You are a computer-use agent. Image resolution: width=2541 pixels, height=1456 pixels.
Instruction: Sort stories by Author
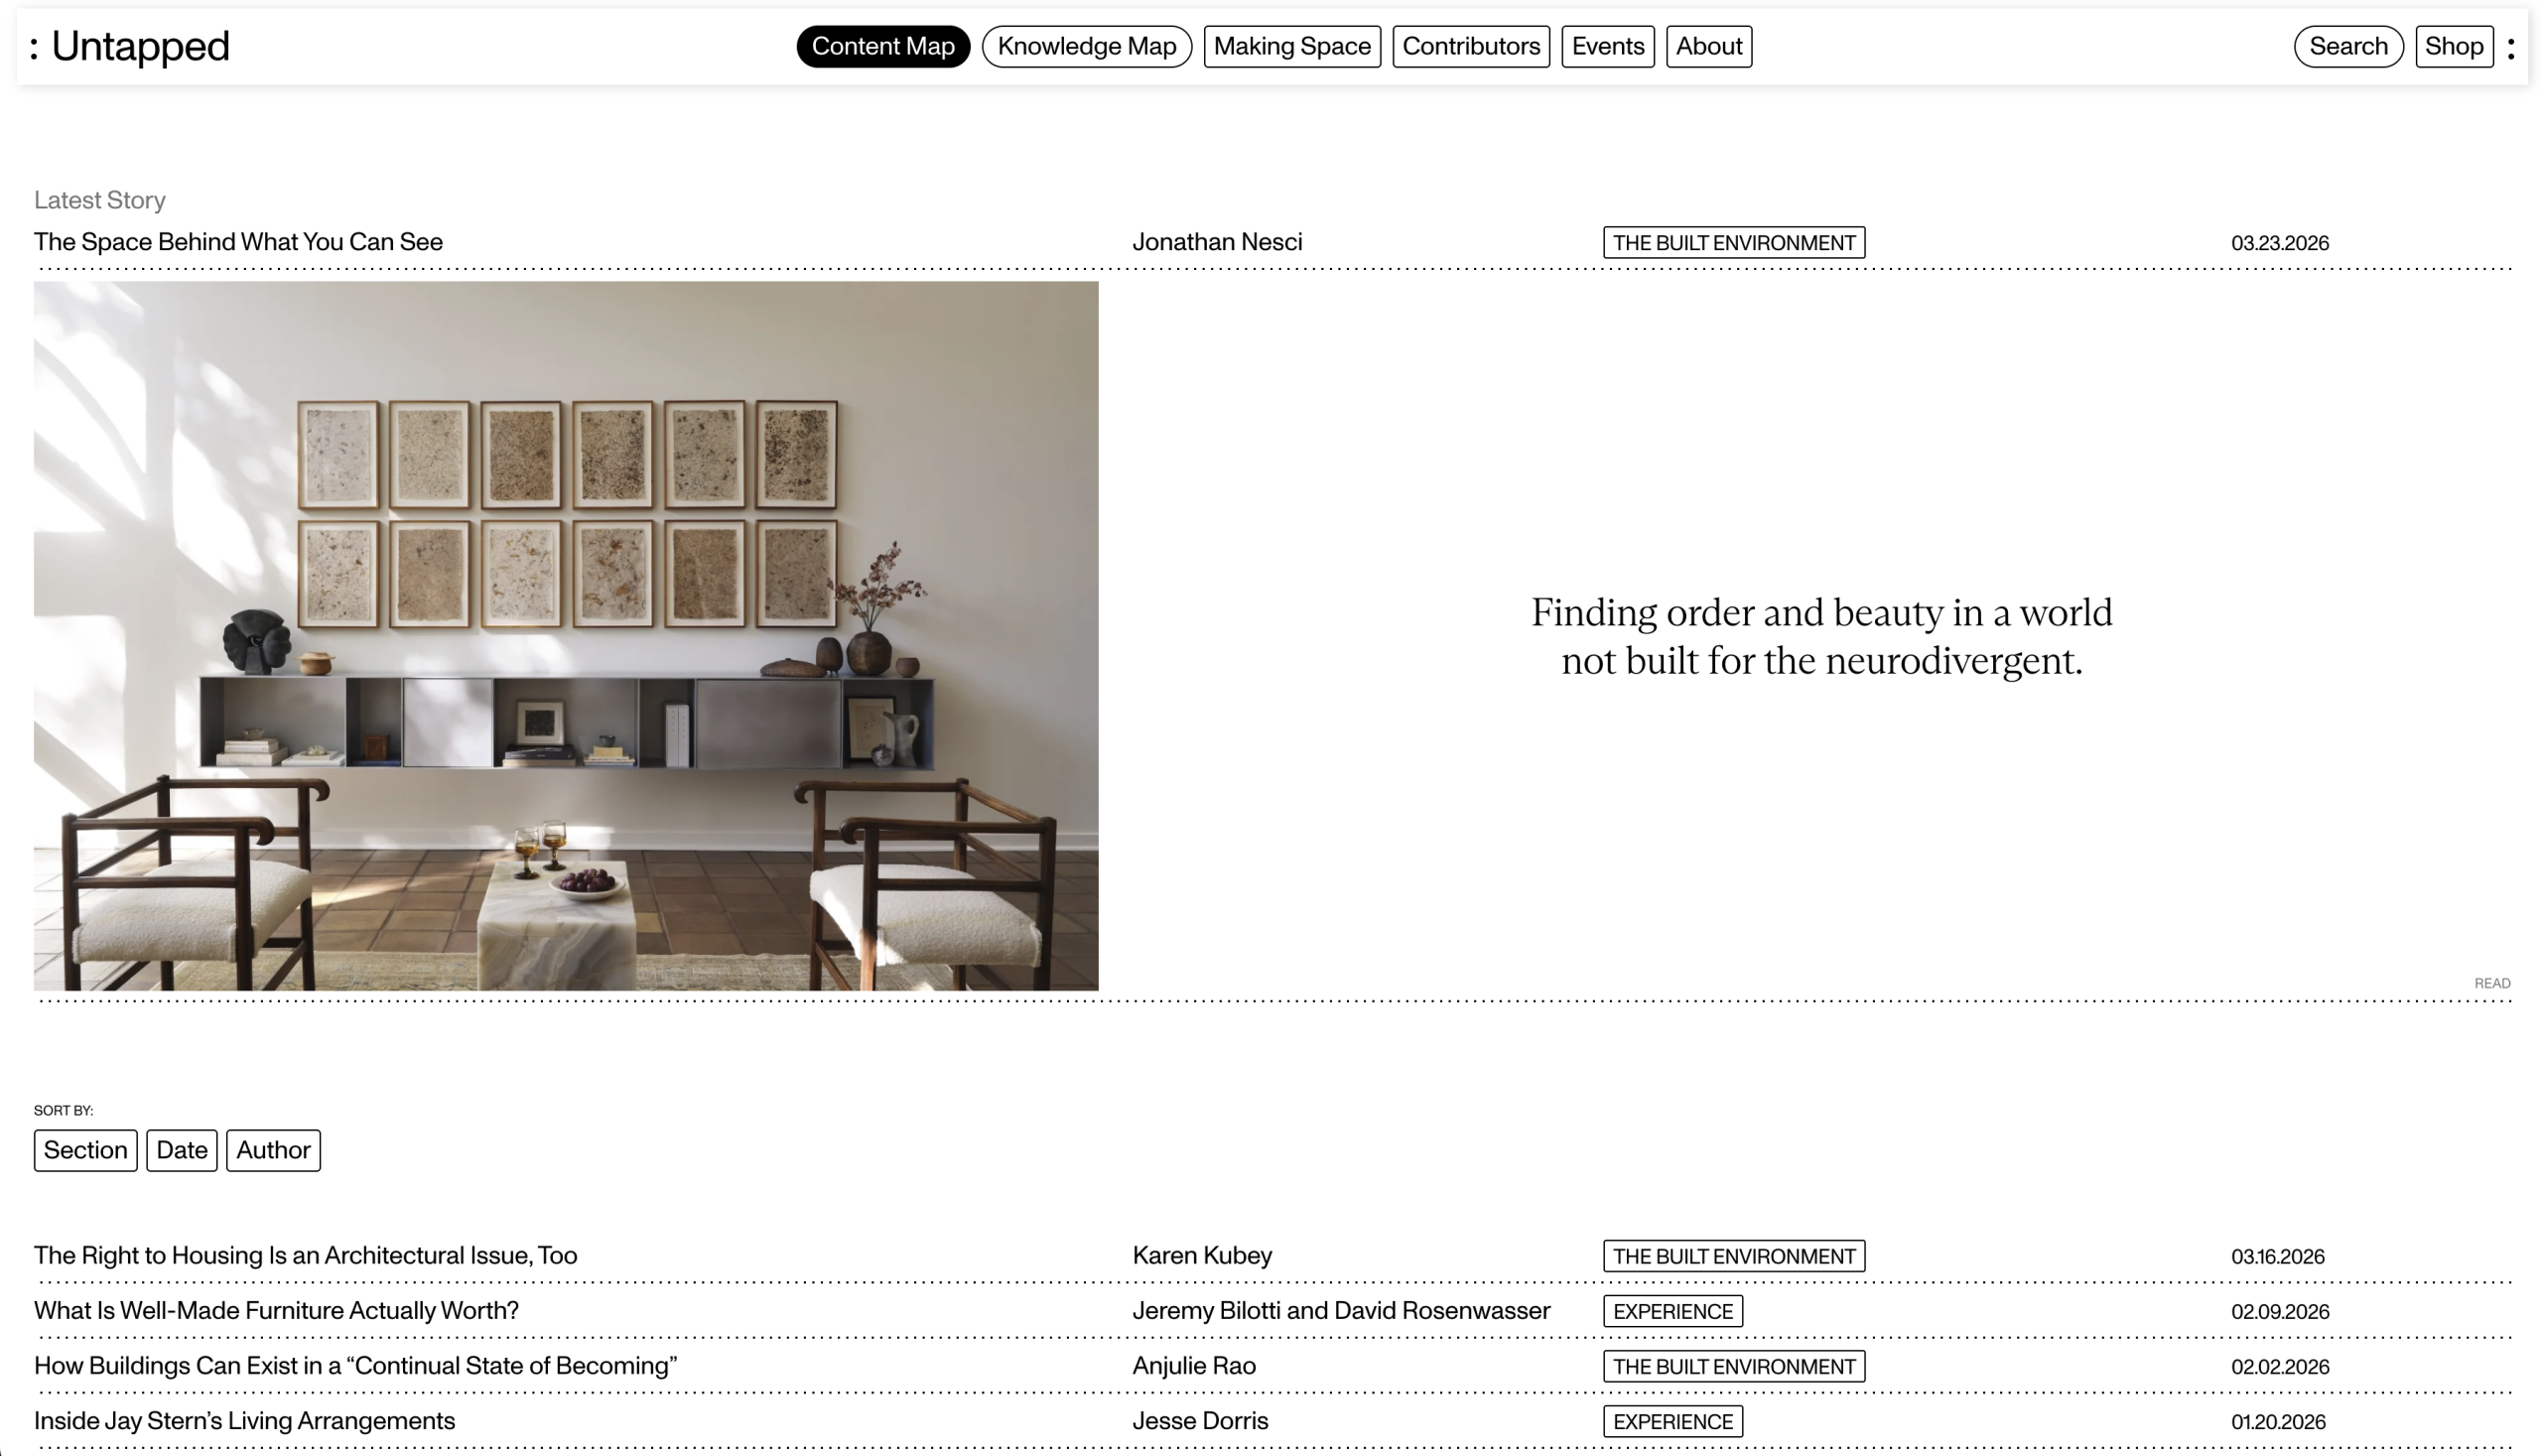pos(273,1150)
